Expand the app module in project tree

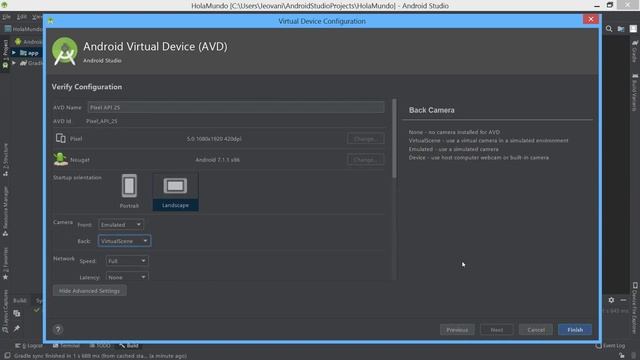coord(14,53)
